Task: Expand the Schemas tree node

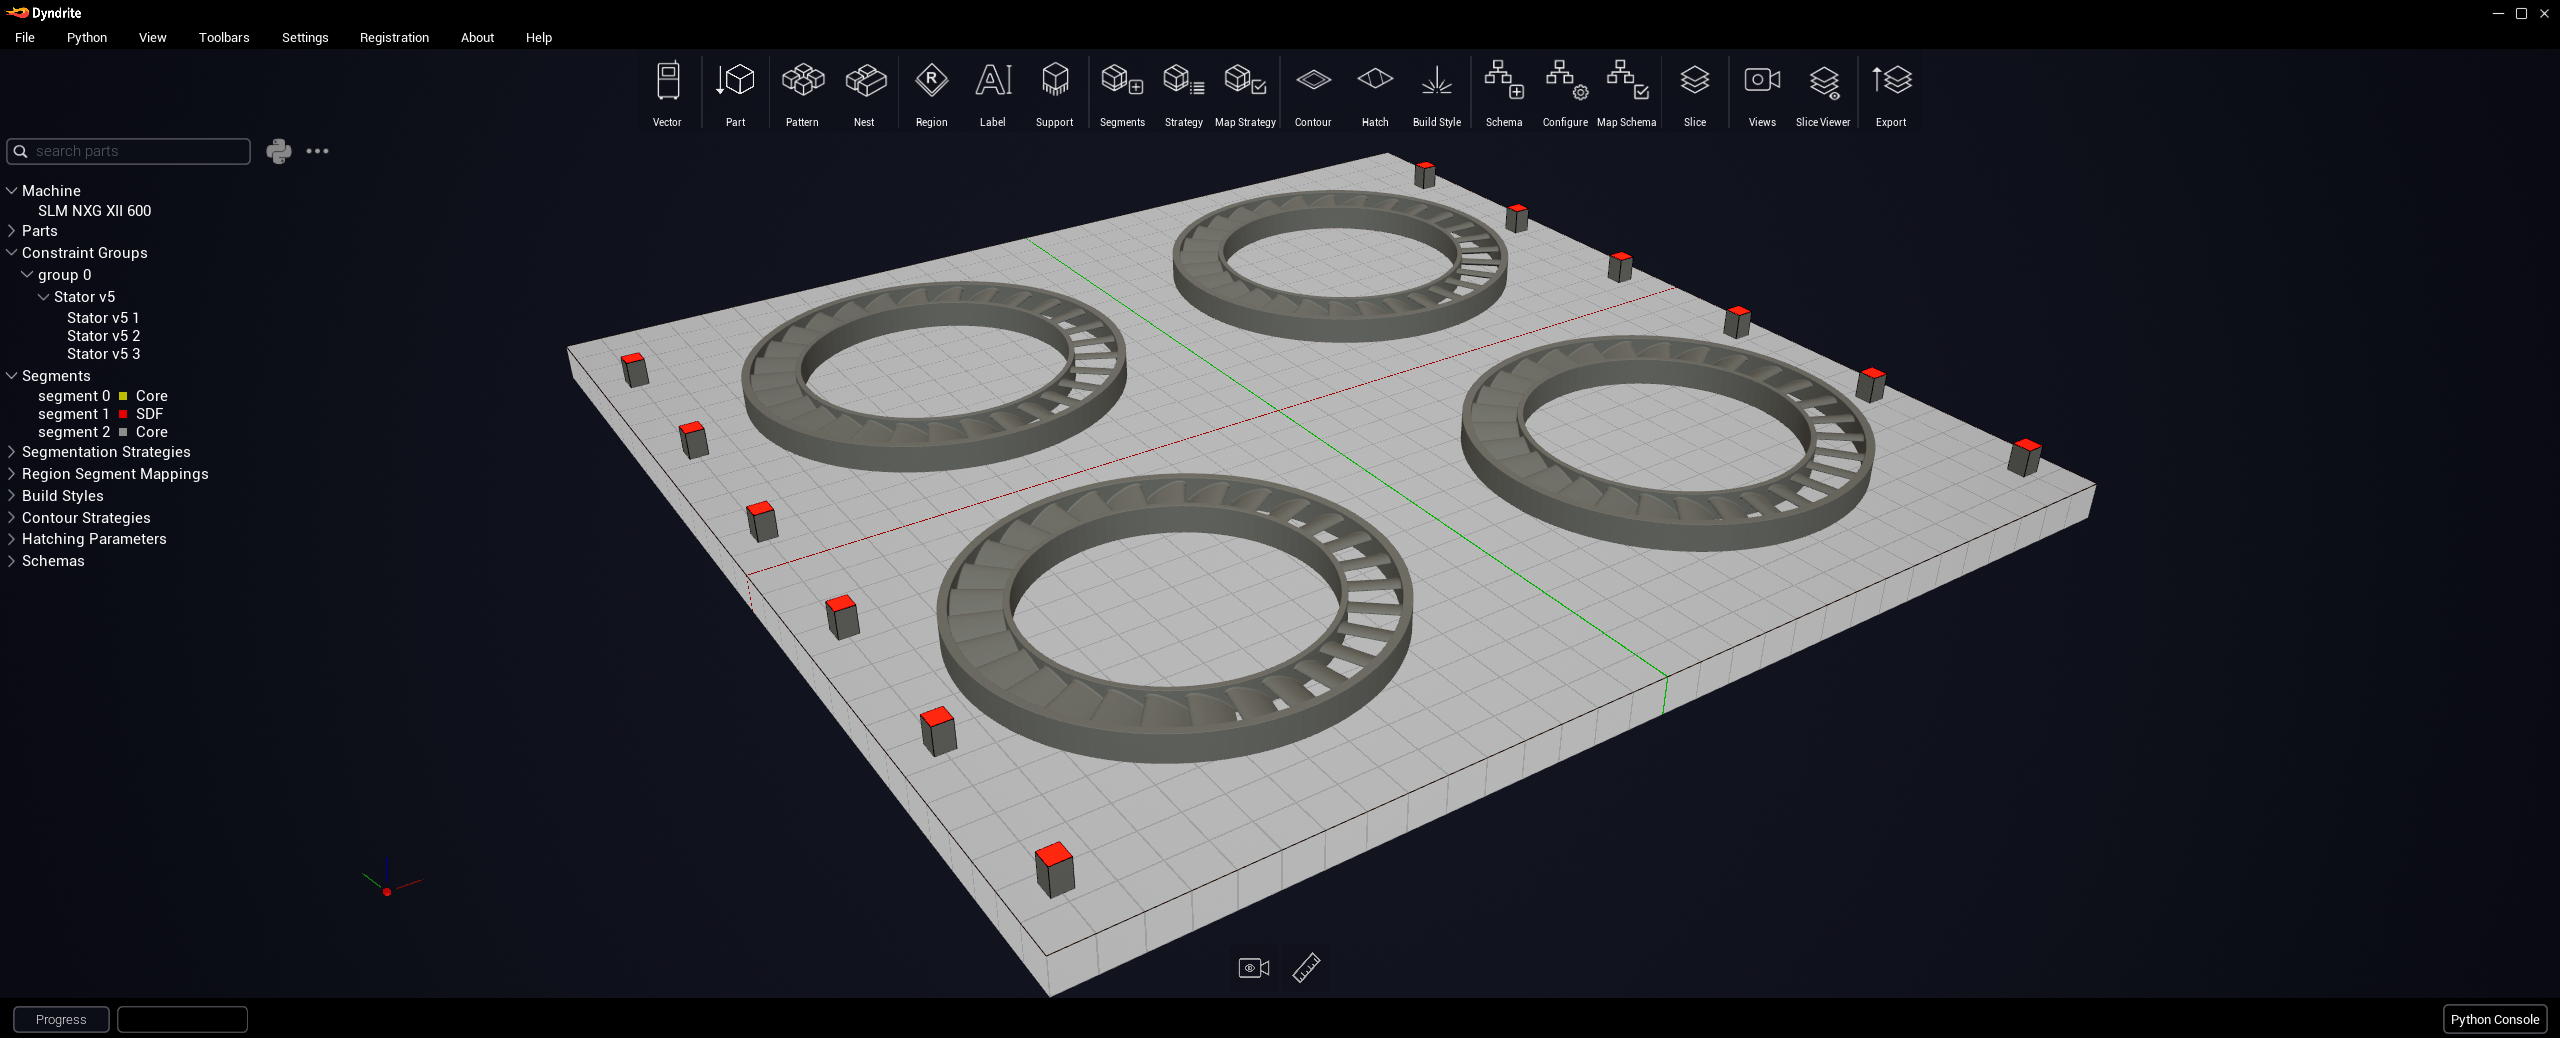Action: [x=12, y=561]
